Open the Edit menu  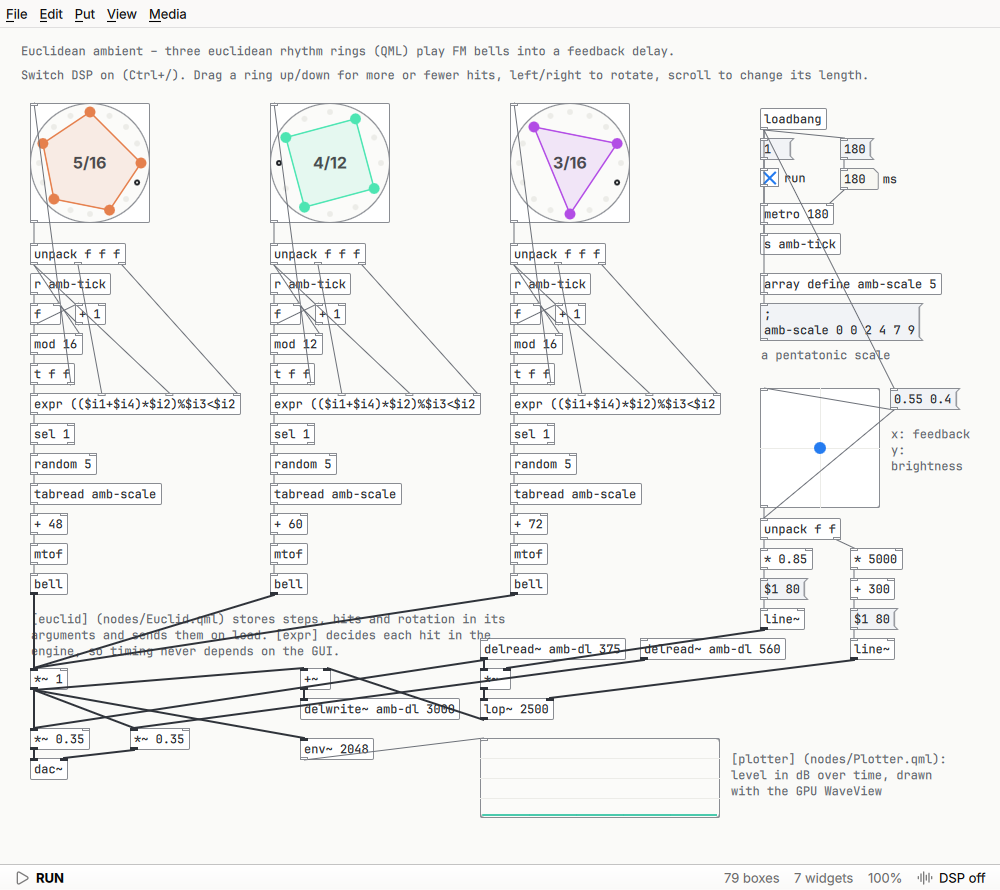point(51,14)
